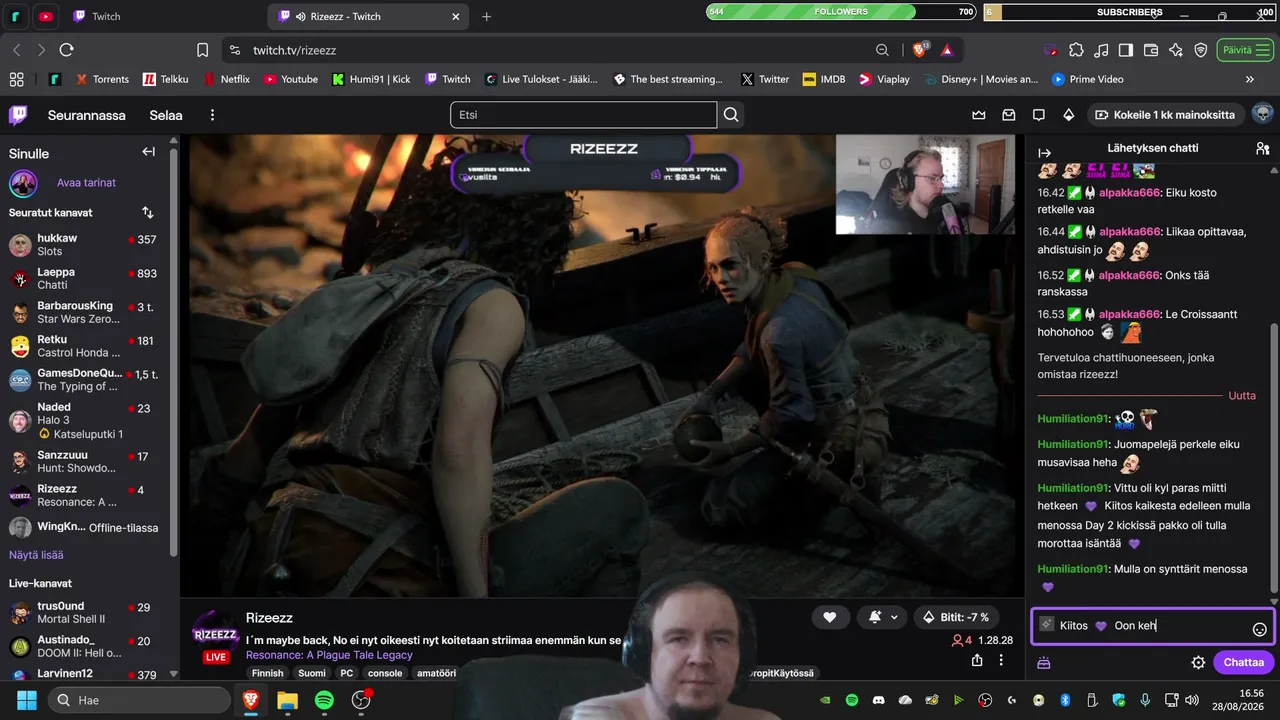
Task: Toggle the follow heart button
Action: pyautogui.click(x=829, y=617)
